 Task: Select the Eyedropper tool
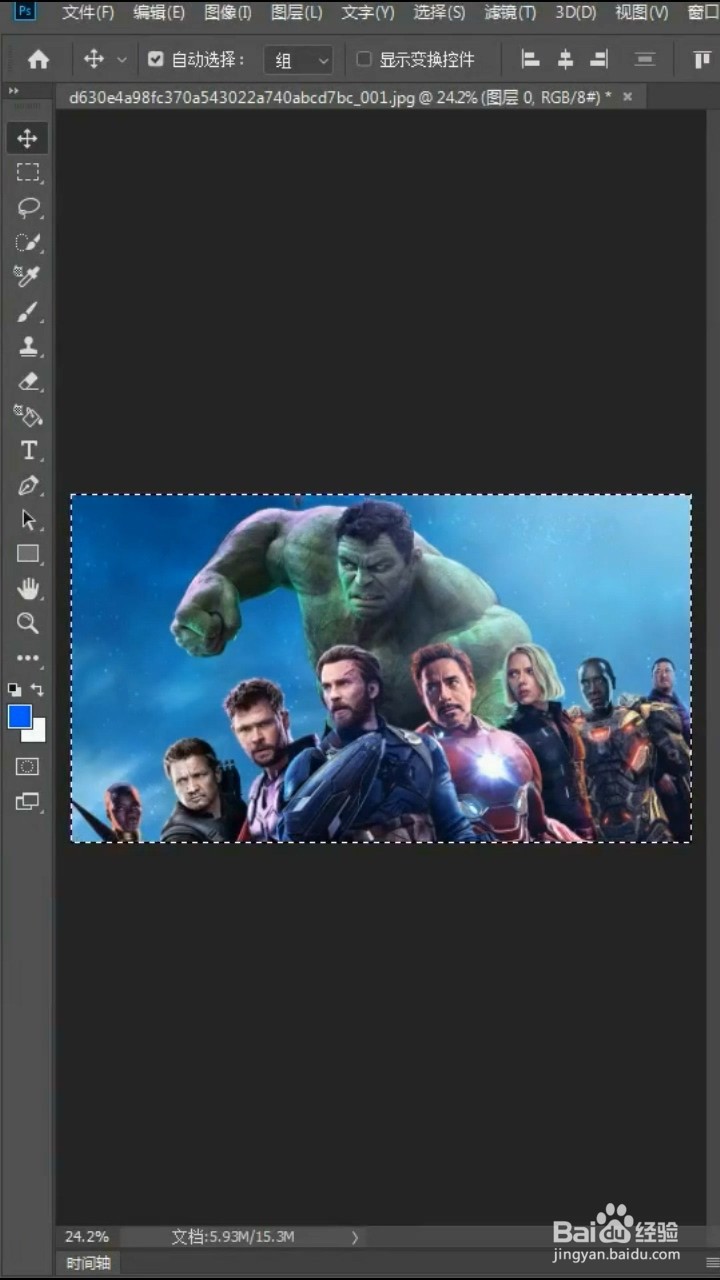tap(27, 277)
